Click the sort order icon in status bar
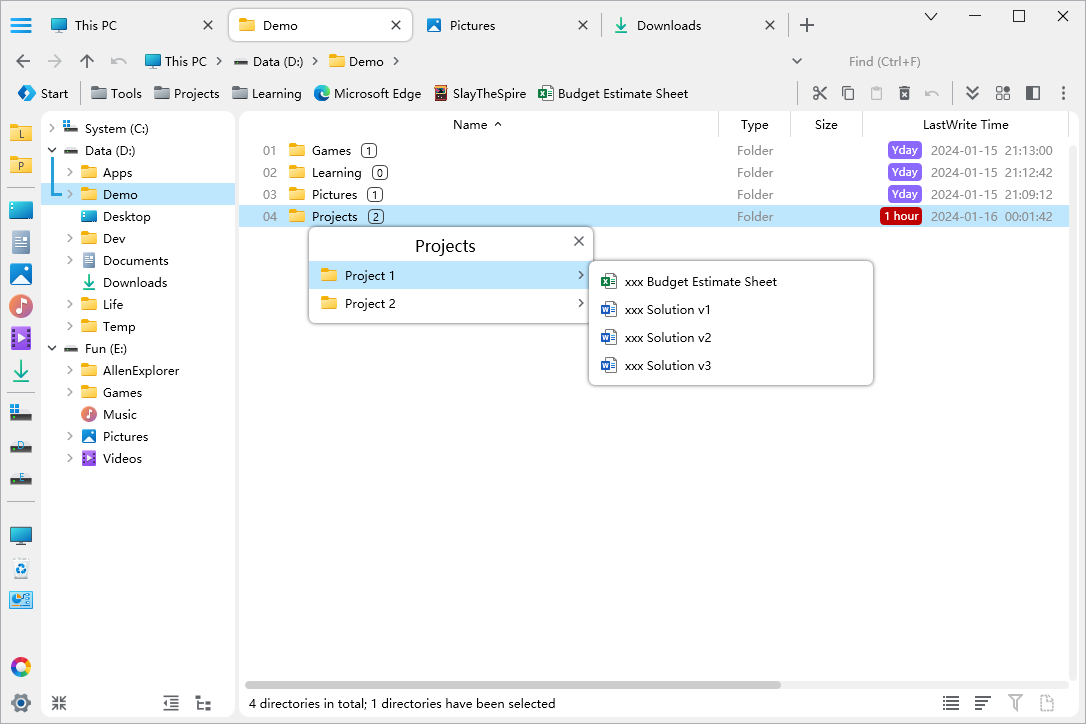 [x=983, y=703]
